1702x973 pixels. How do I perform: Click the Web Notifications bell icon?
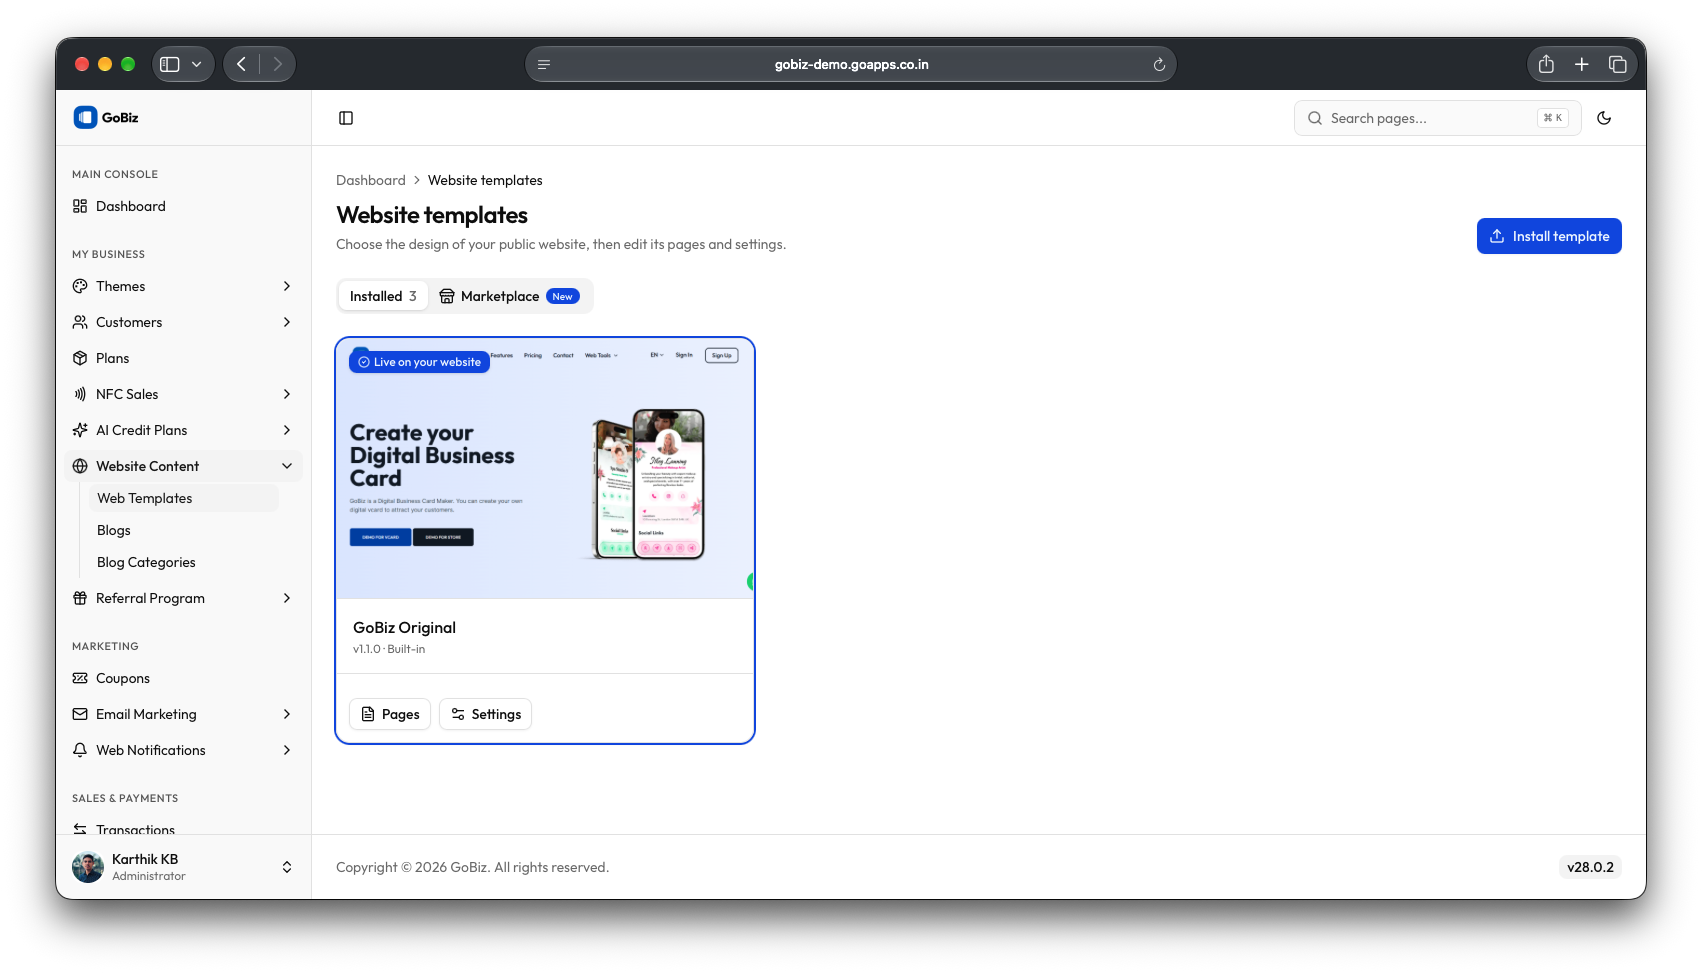[x=80, y=750]
